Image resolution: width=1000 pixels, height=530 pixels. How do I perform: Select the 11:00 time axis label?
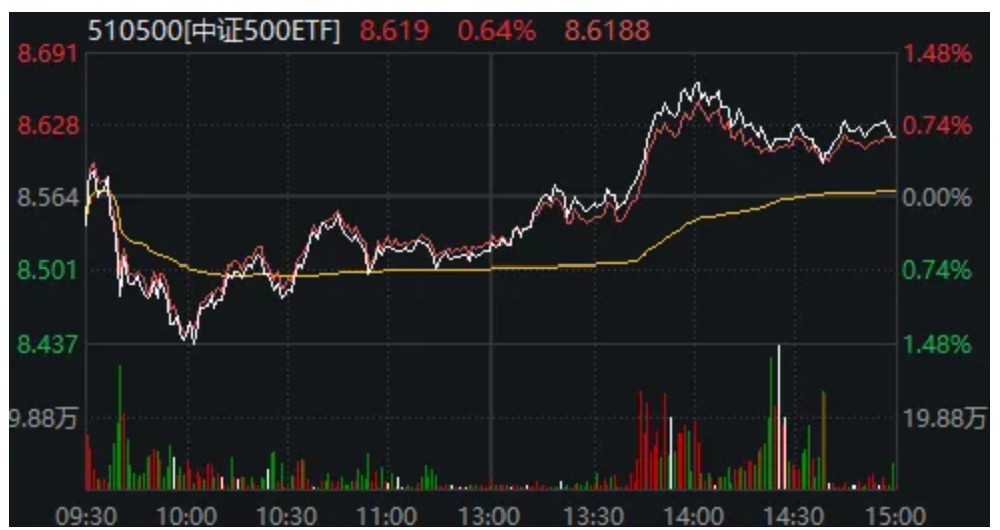(388, 515)
